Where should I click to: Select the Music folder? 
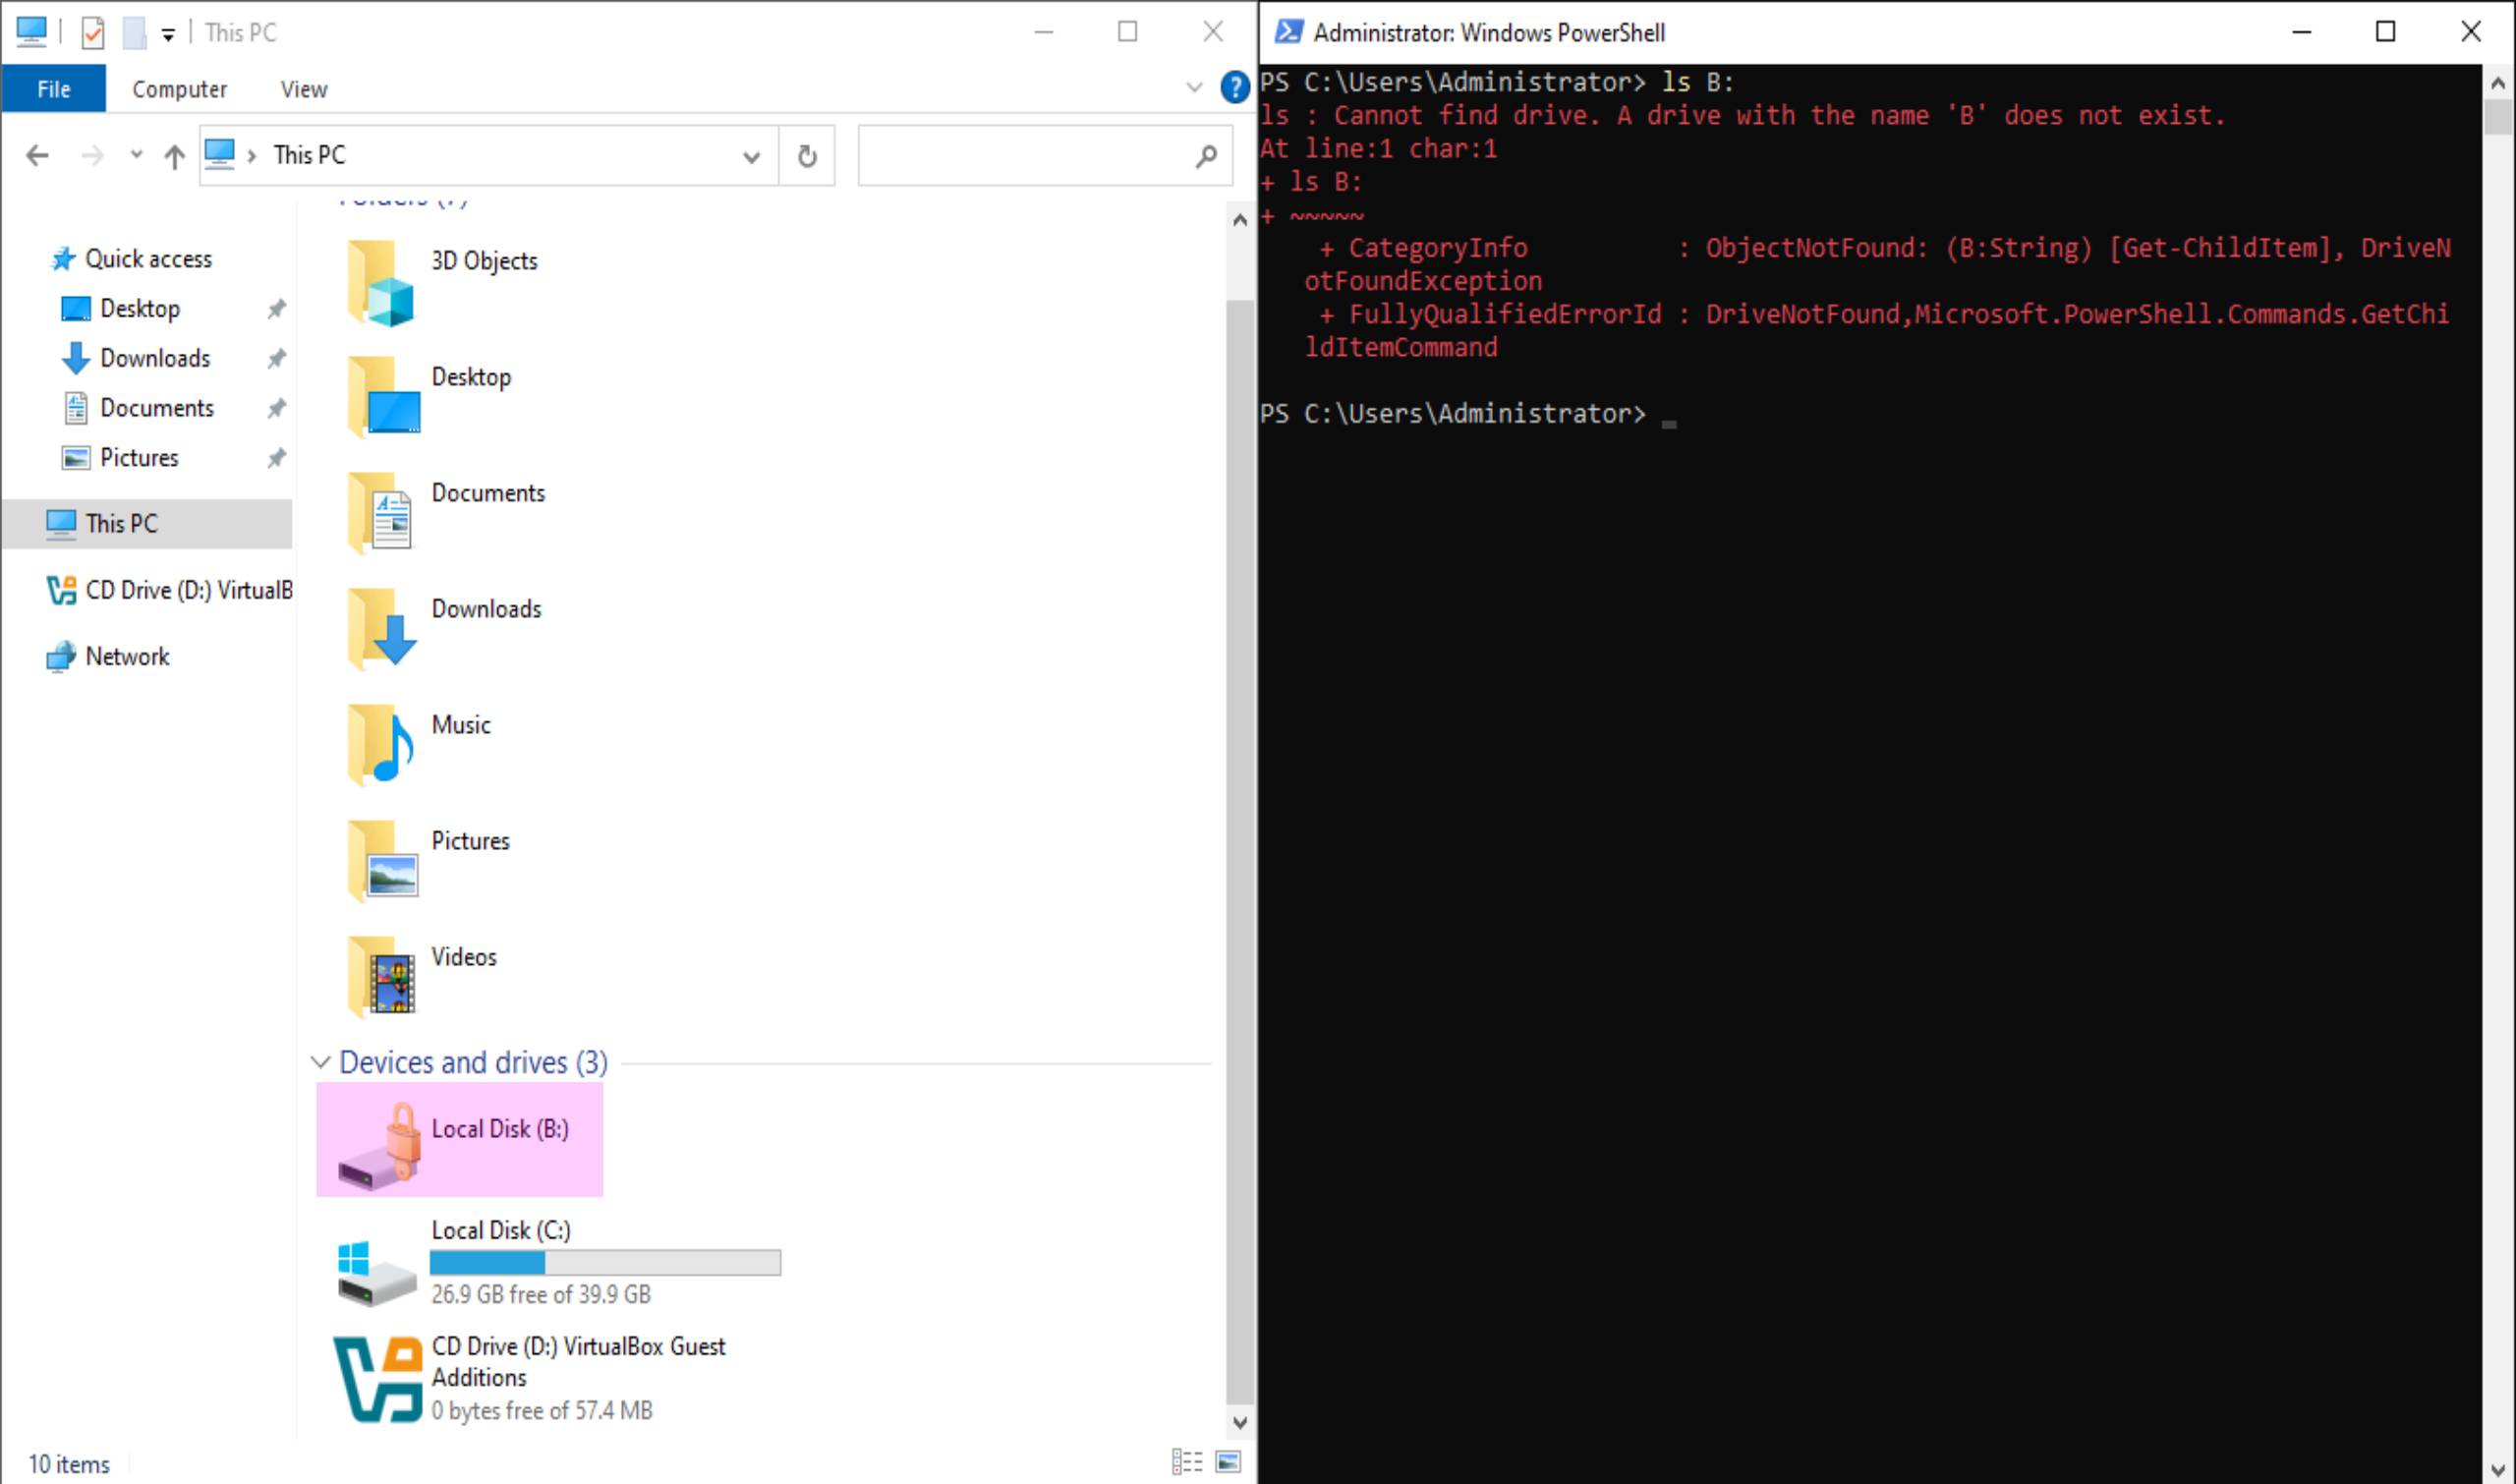[x=420, y=746]
